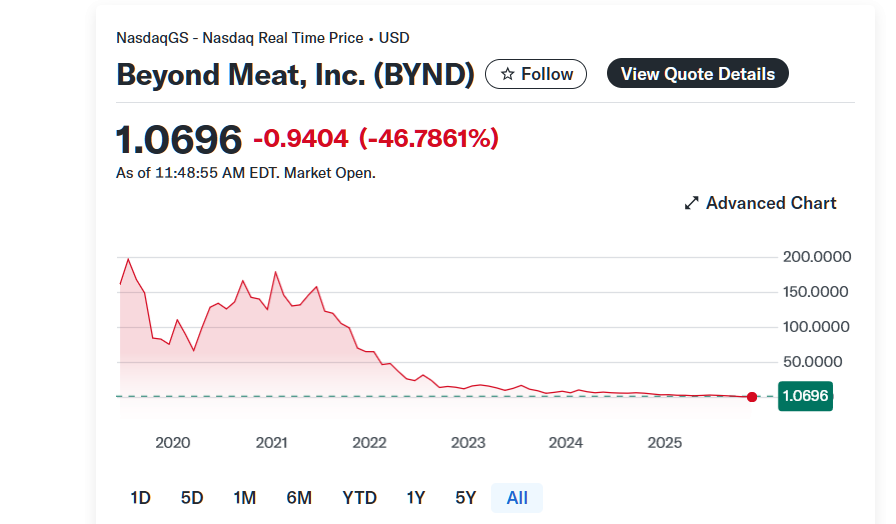Screen dimensions: 896x524
Task: Select the 5D time range
Action: click(x=192, y=497)
